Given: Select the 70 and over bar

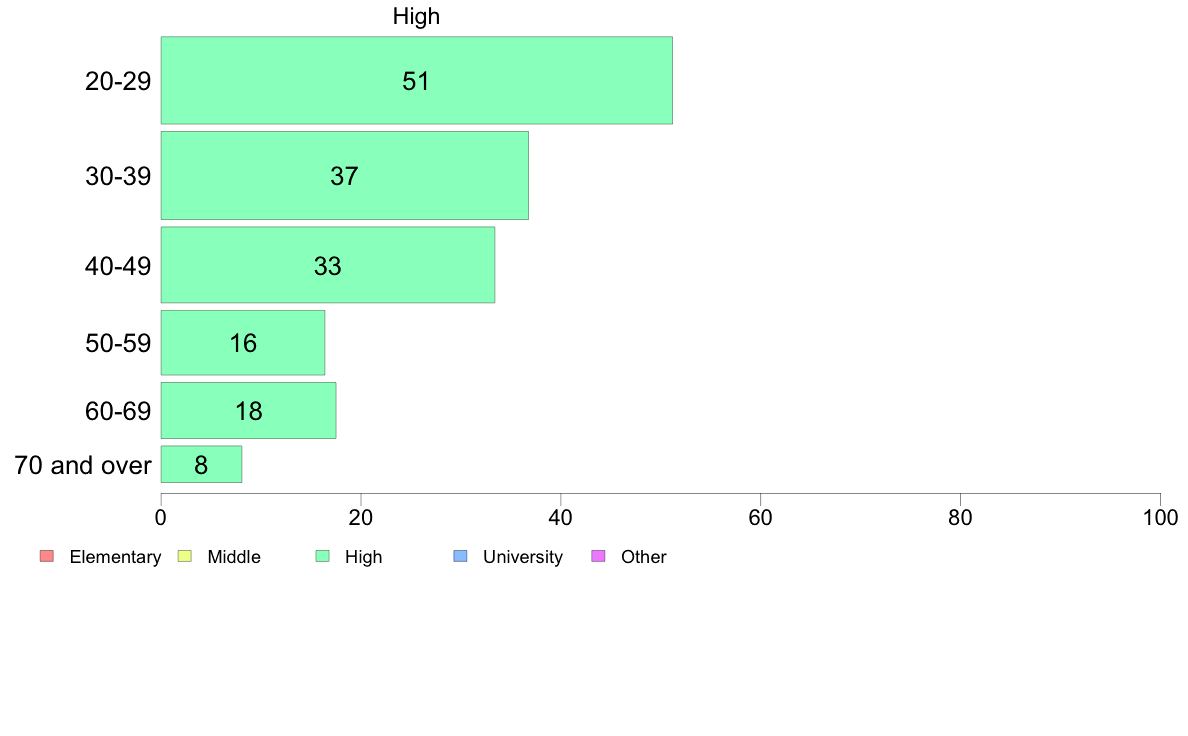Looking at the screenshot, I should (x=201, y=464).
